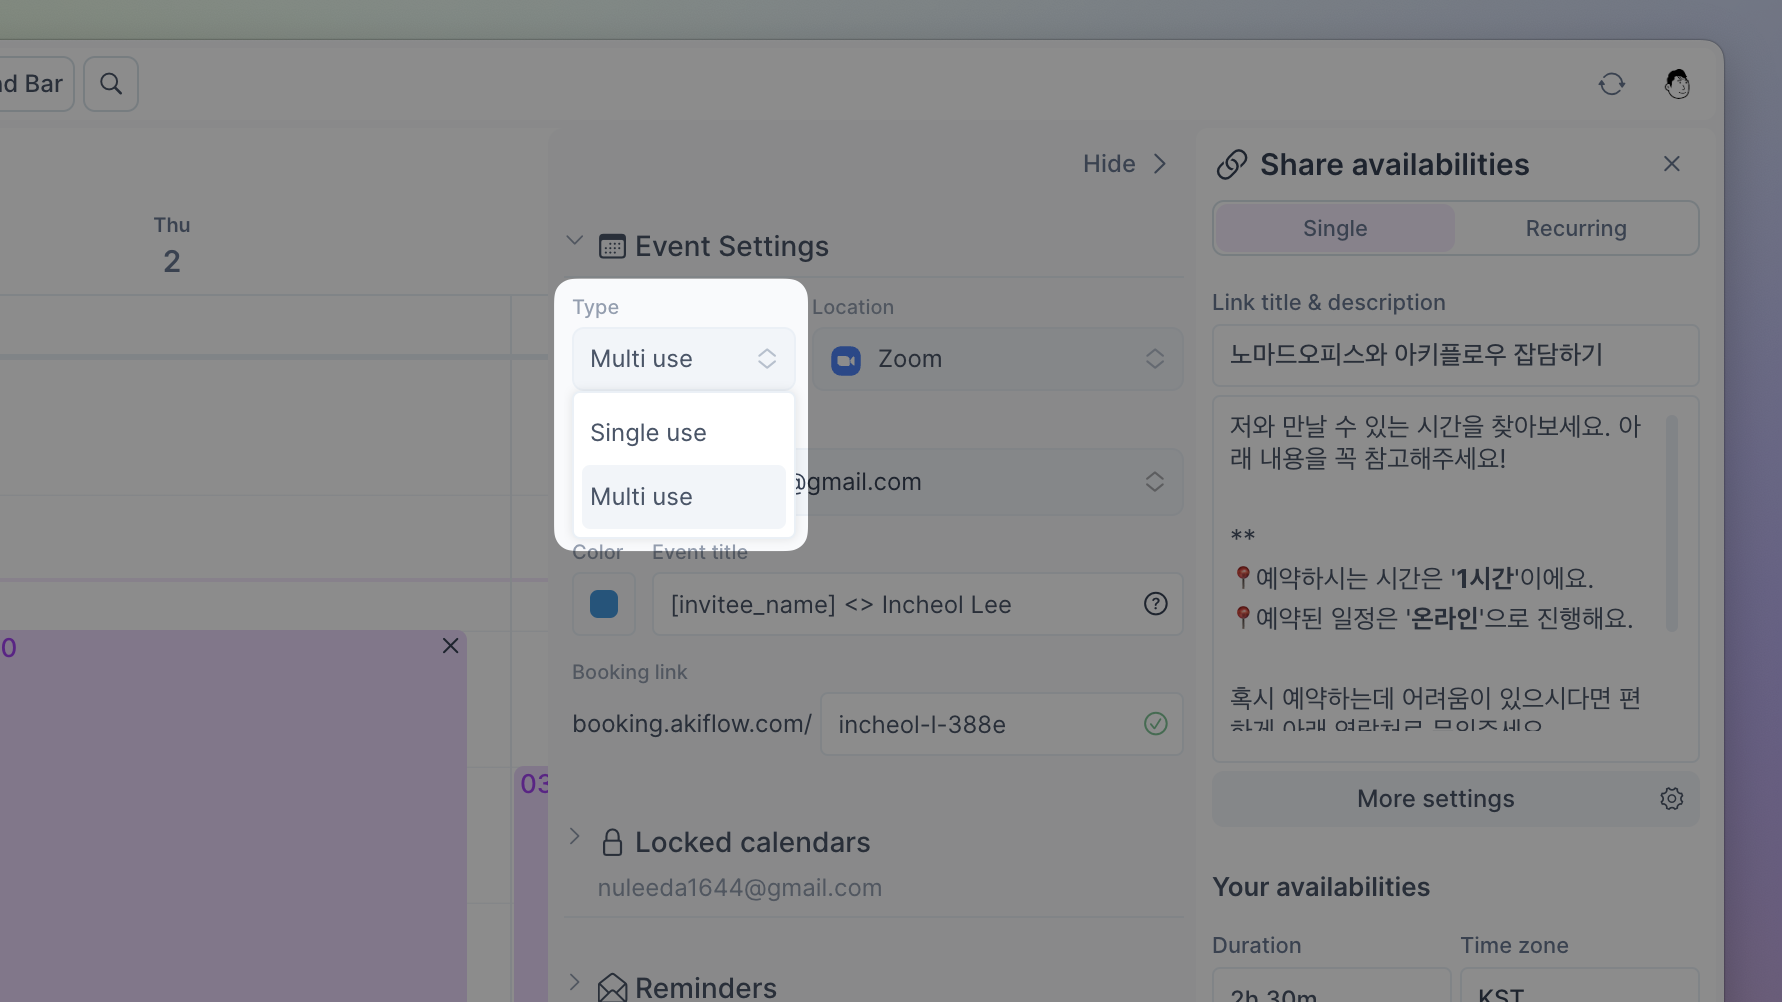Click the Reminders envelope icon

coord(612,988)
